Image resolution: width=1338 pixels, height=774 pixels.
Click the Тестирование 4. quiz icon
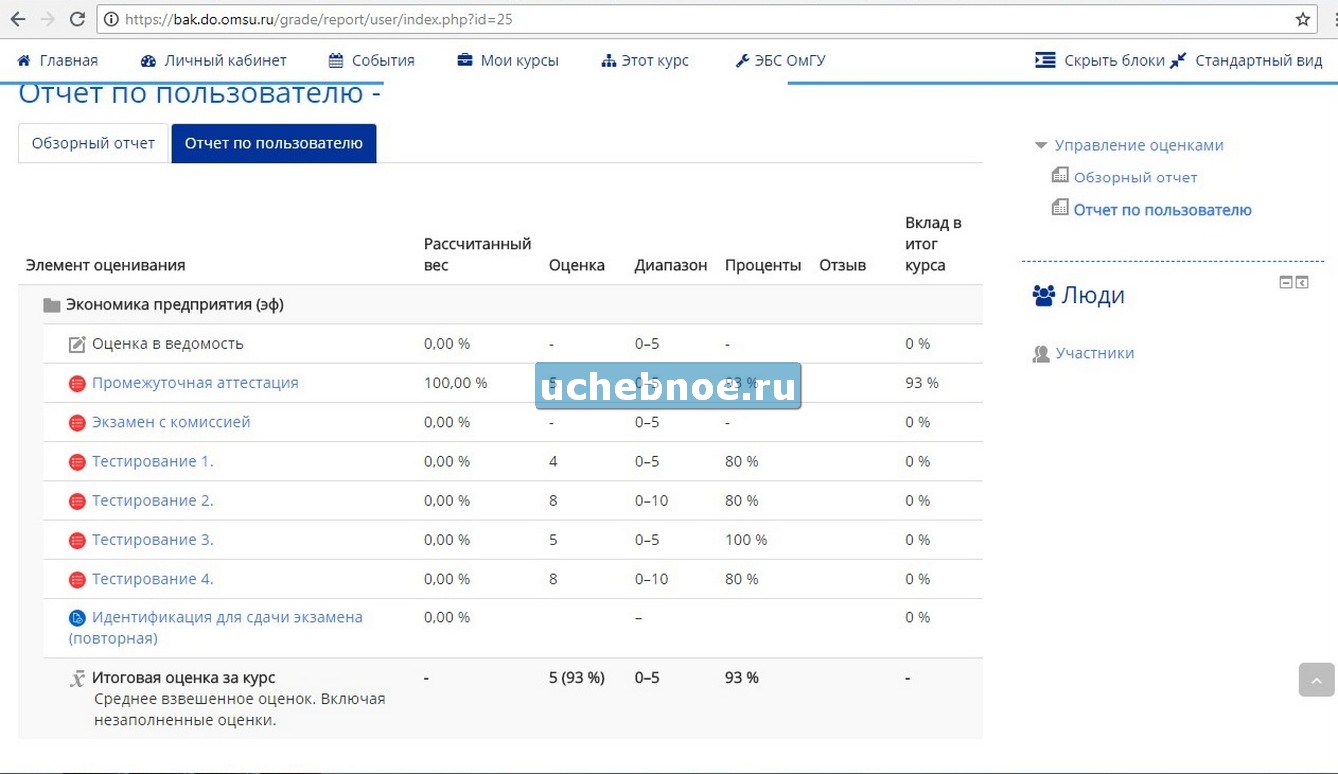(x=77, y=579)
